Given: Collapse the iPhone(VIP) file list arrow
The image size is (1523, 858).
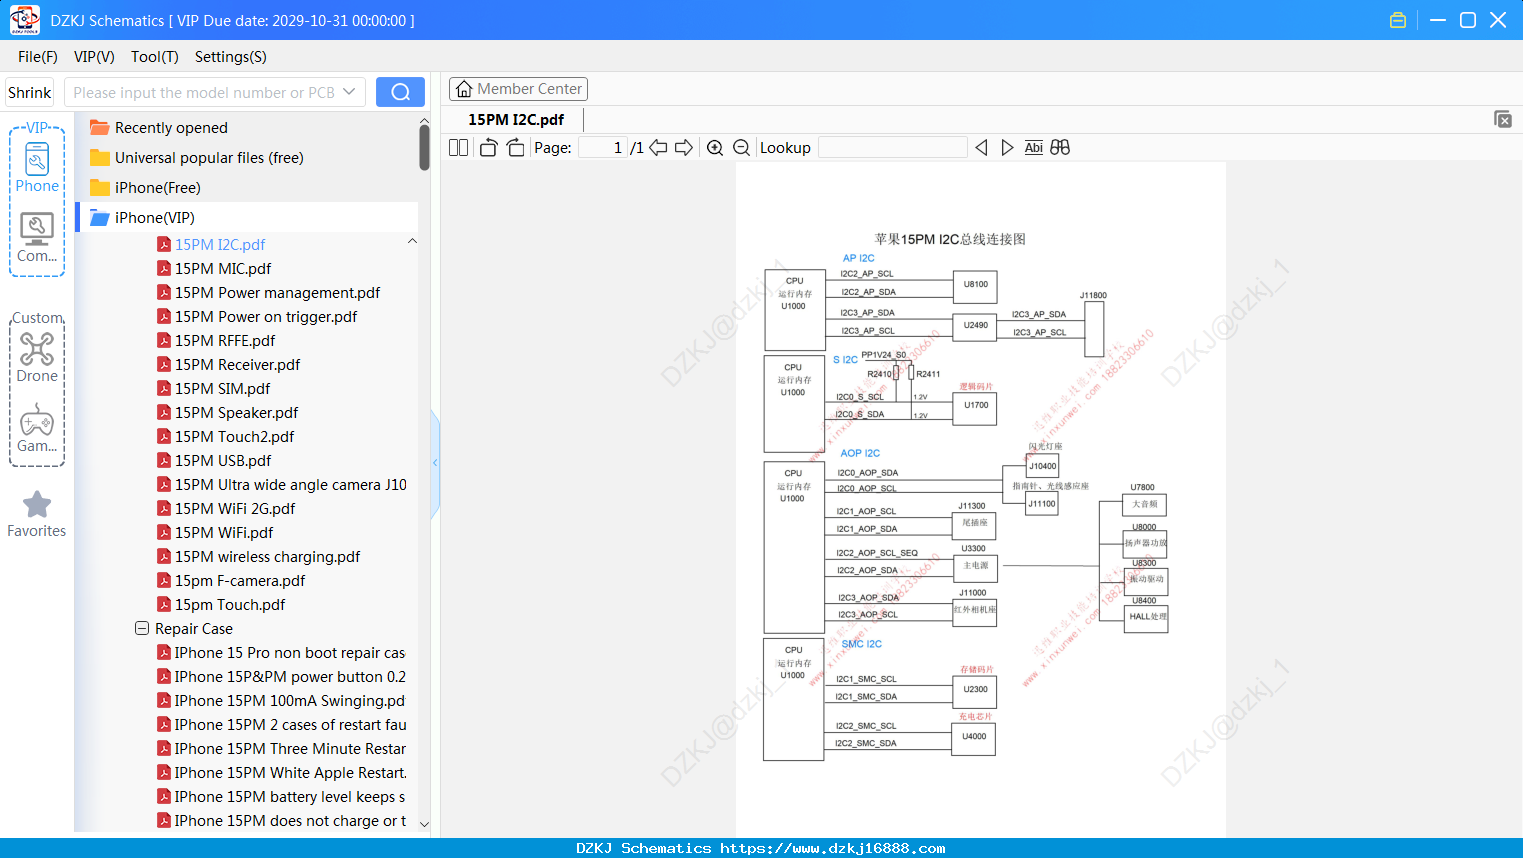Looking at the screenshot, I should click(412, 242).
